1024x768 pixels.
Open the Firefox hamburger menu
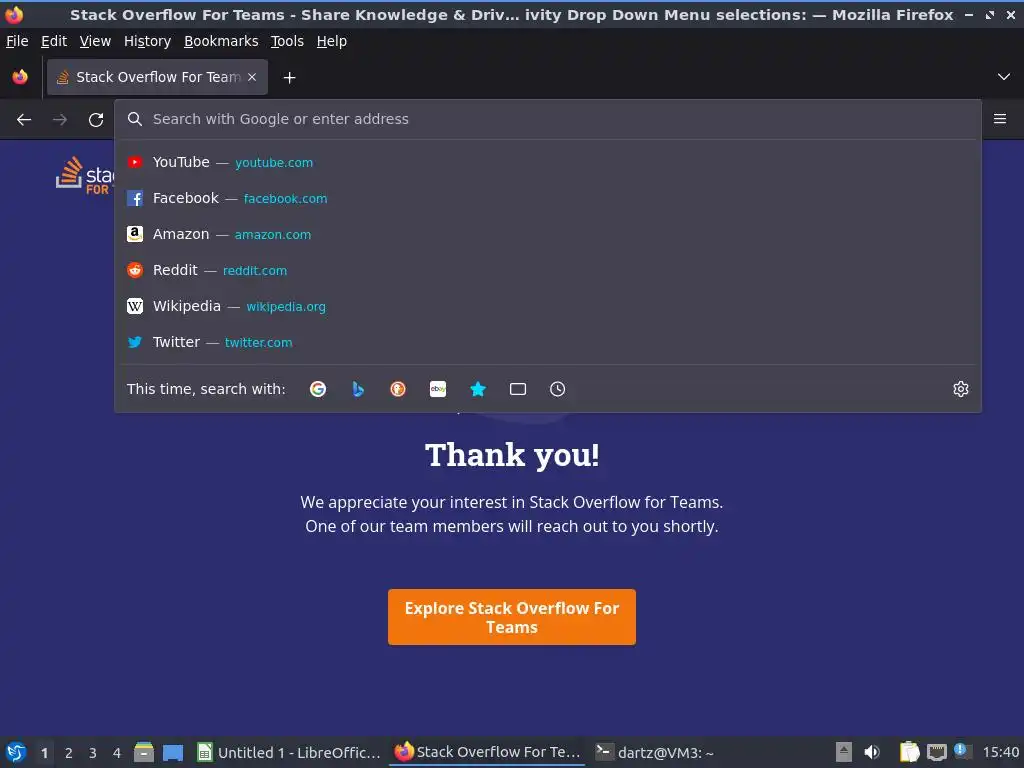click(1000, 119)
